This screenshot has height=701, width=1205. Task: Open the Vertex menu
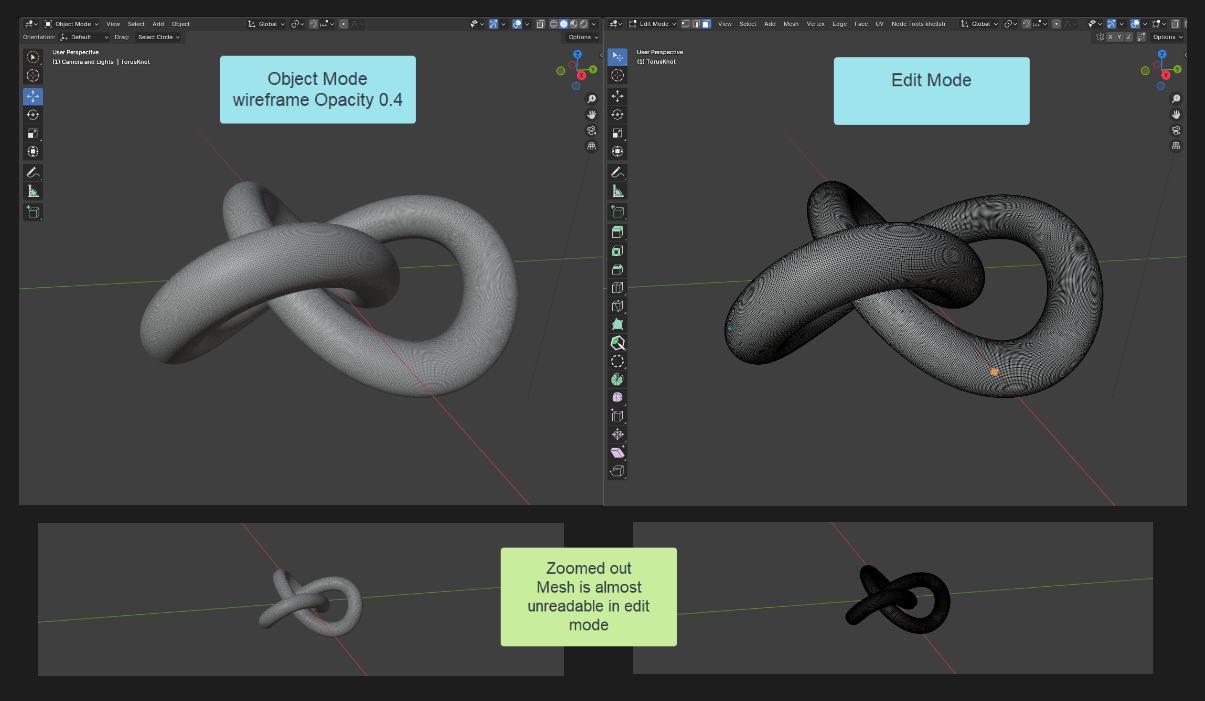[x=815, y=23]
